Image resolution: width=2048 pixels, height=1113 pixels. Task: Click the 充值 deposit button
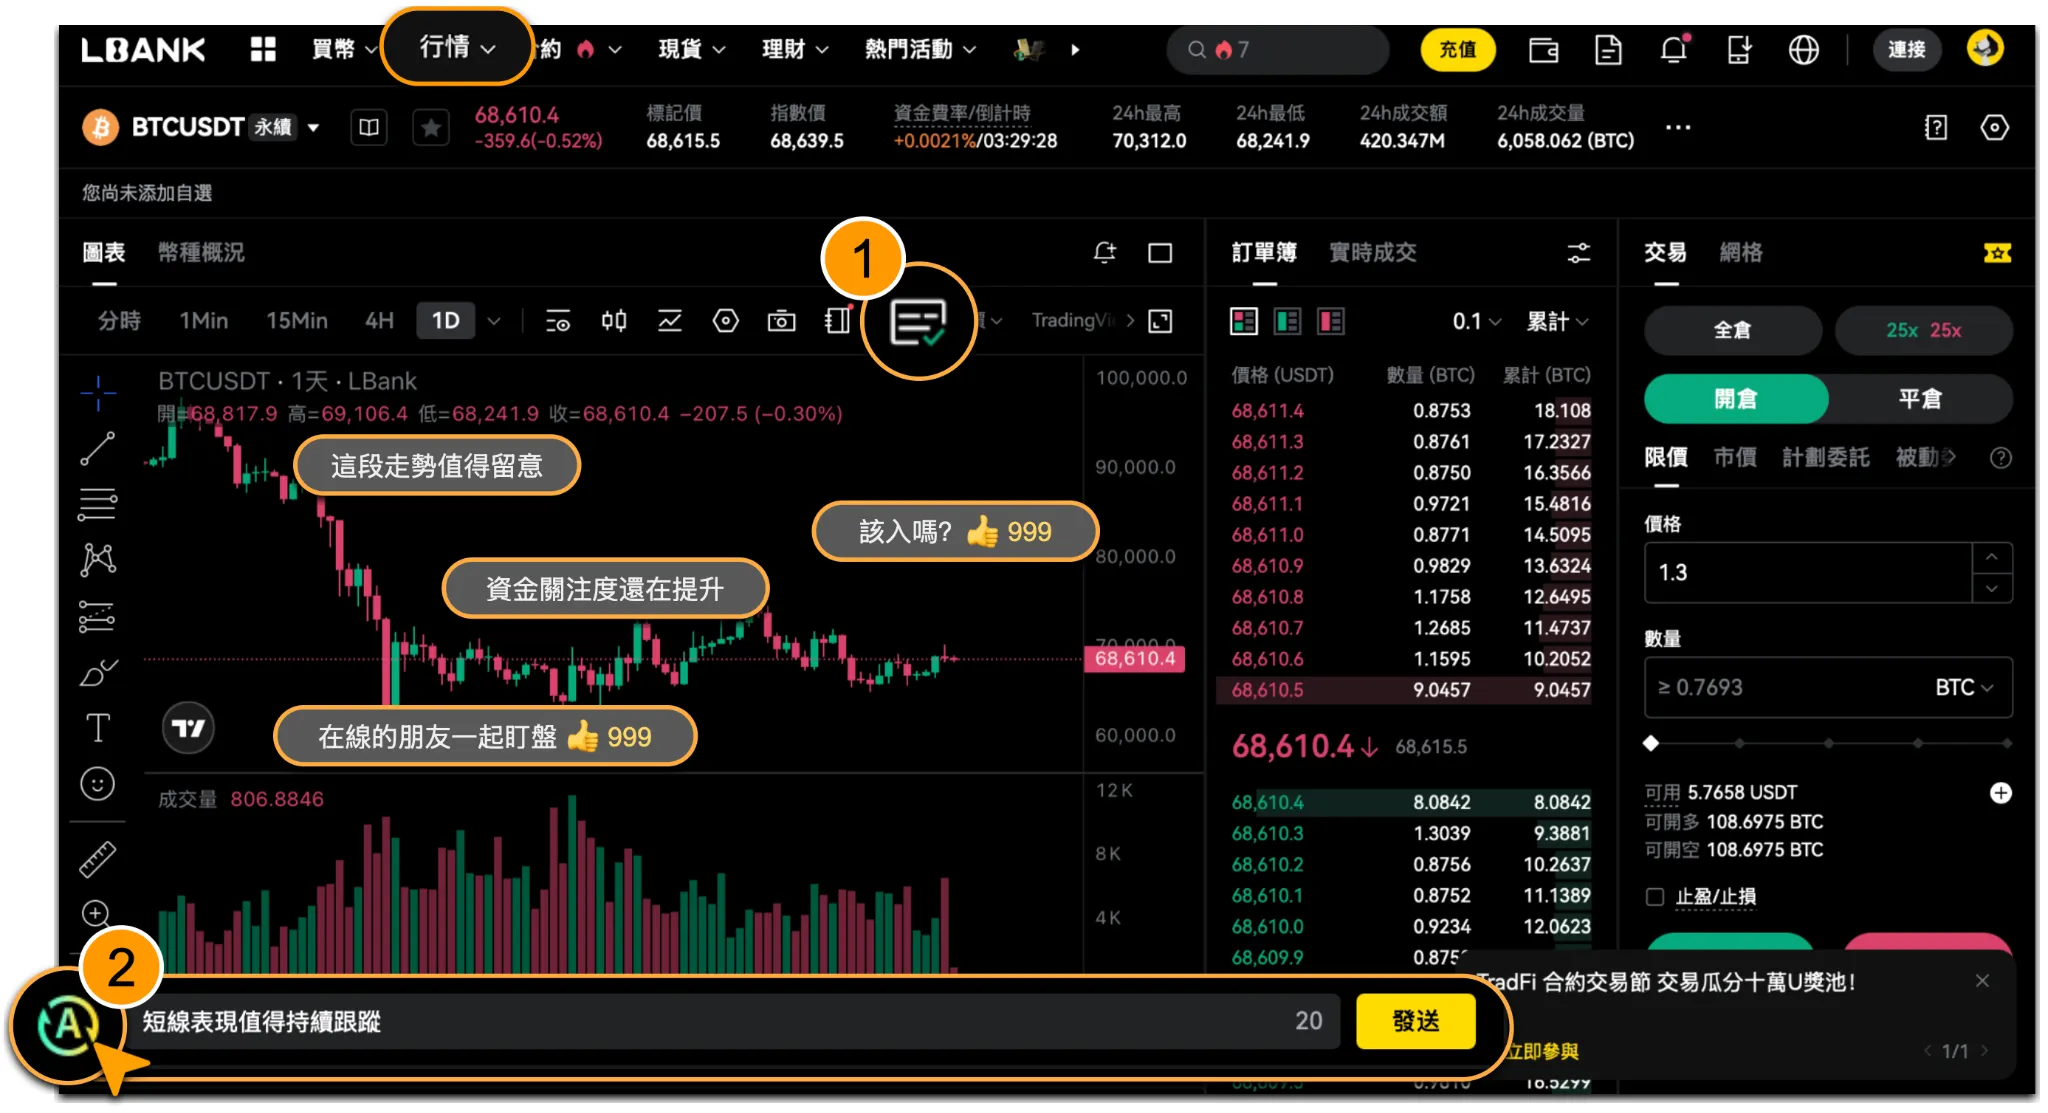point(1457,50)
